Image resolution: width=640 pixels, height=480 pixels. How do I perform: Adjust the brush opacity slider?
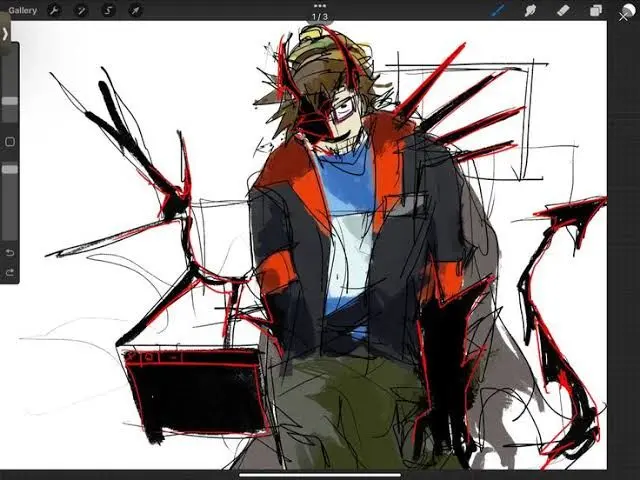click(x=10, y=169)
